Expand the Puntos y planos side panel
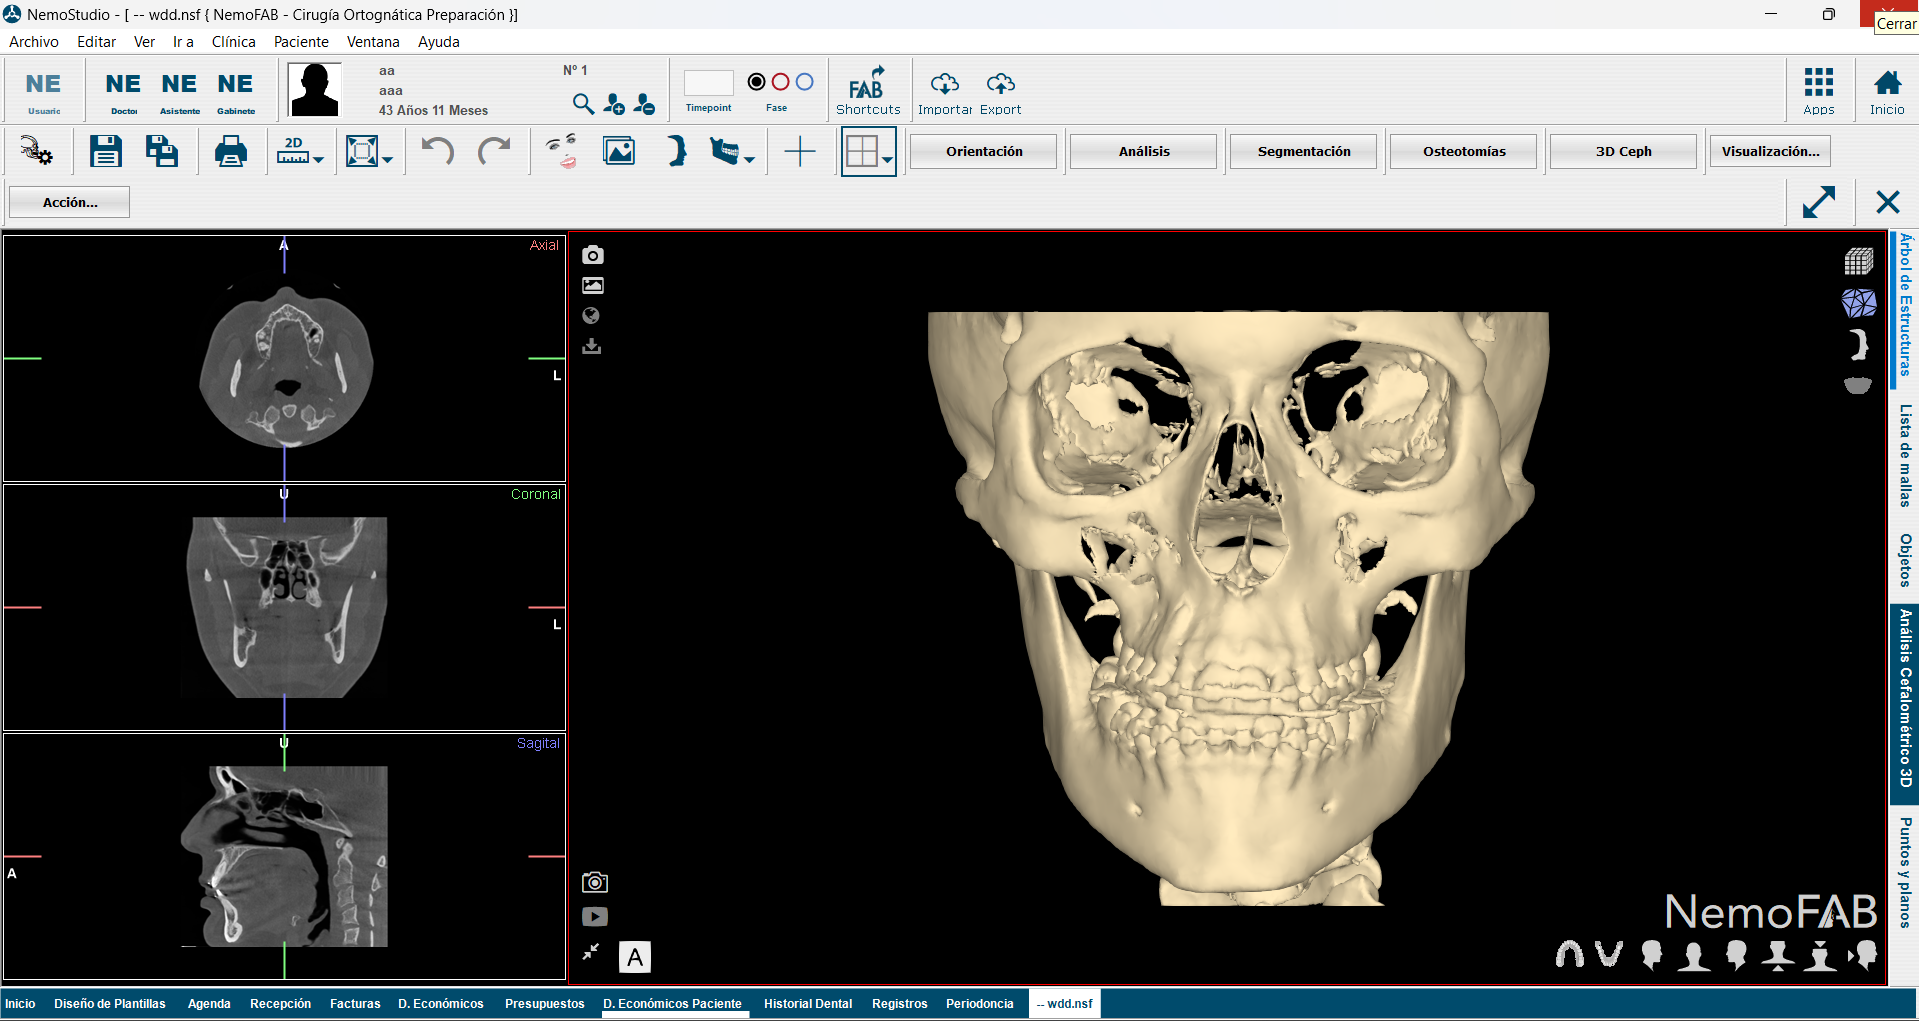Viewport: 1919px width, 1021px height. point(1905,872)
